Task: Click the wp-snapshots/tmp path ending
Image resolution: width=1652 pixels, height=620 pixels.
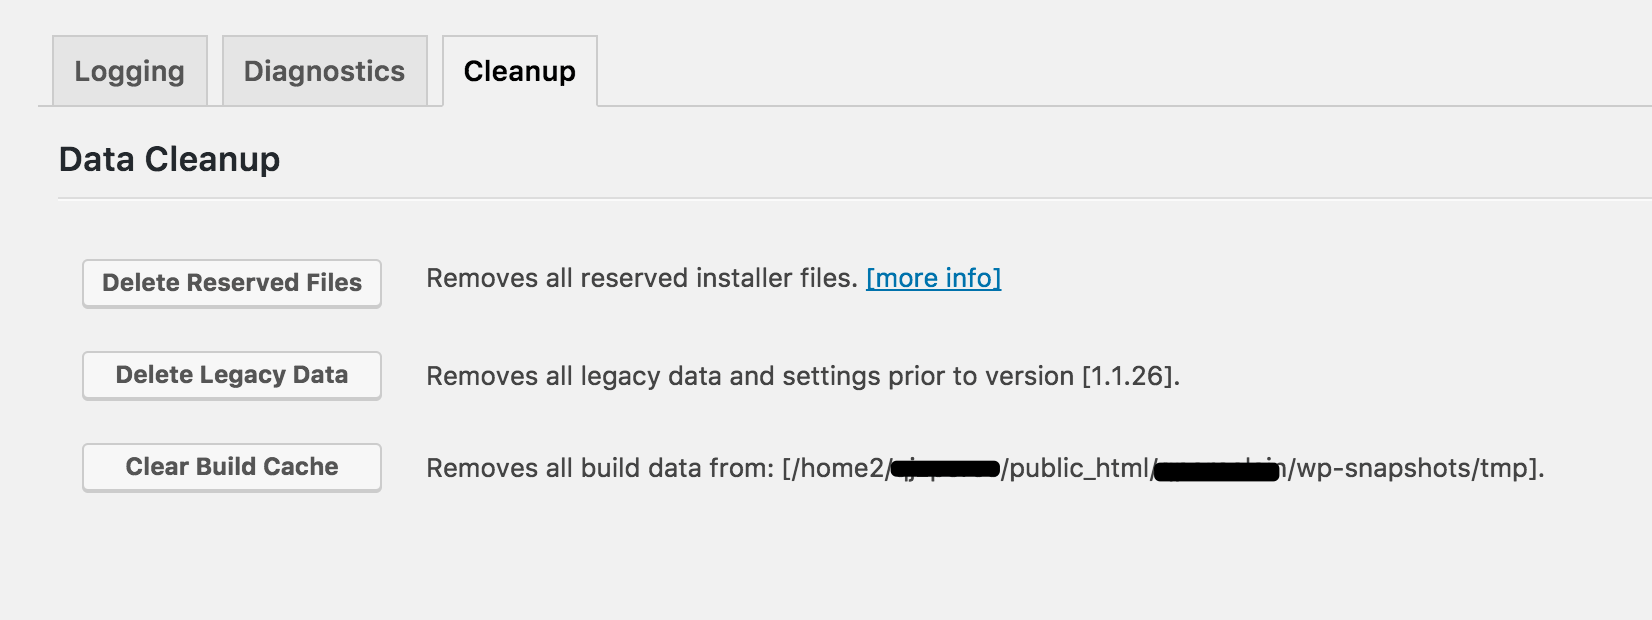Action: [x=1415, y=468]
